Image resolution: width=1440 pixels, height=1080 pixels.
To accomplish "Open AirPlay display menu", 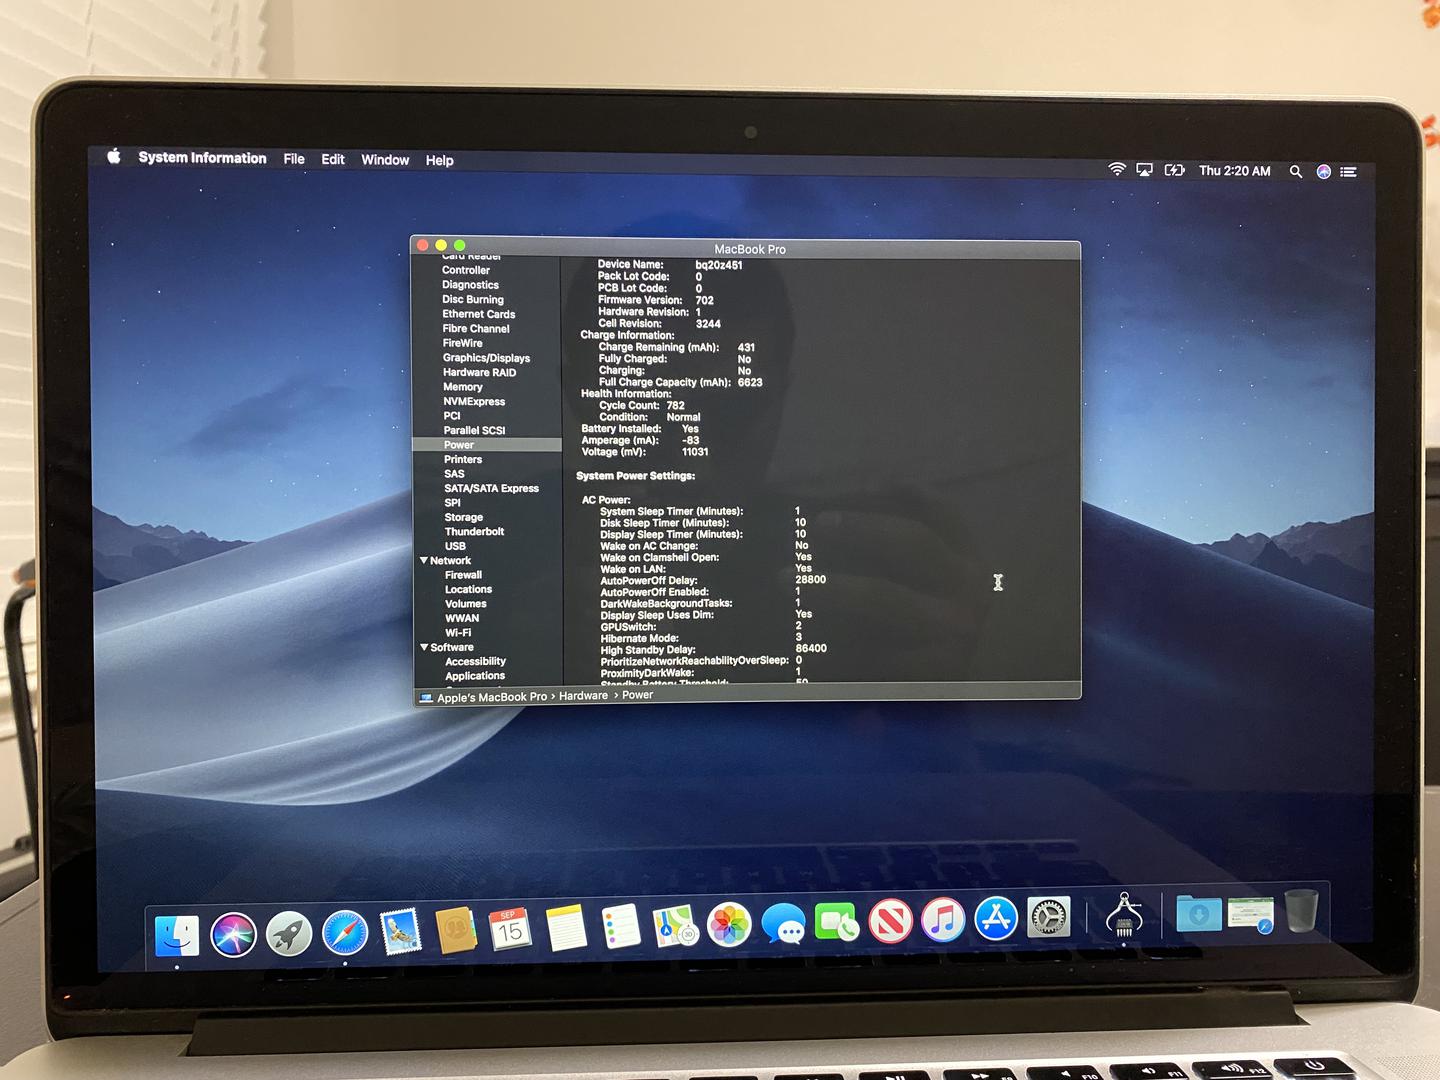I will coord(1145,170).
